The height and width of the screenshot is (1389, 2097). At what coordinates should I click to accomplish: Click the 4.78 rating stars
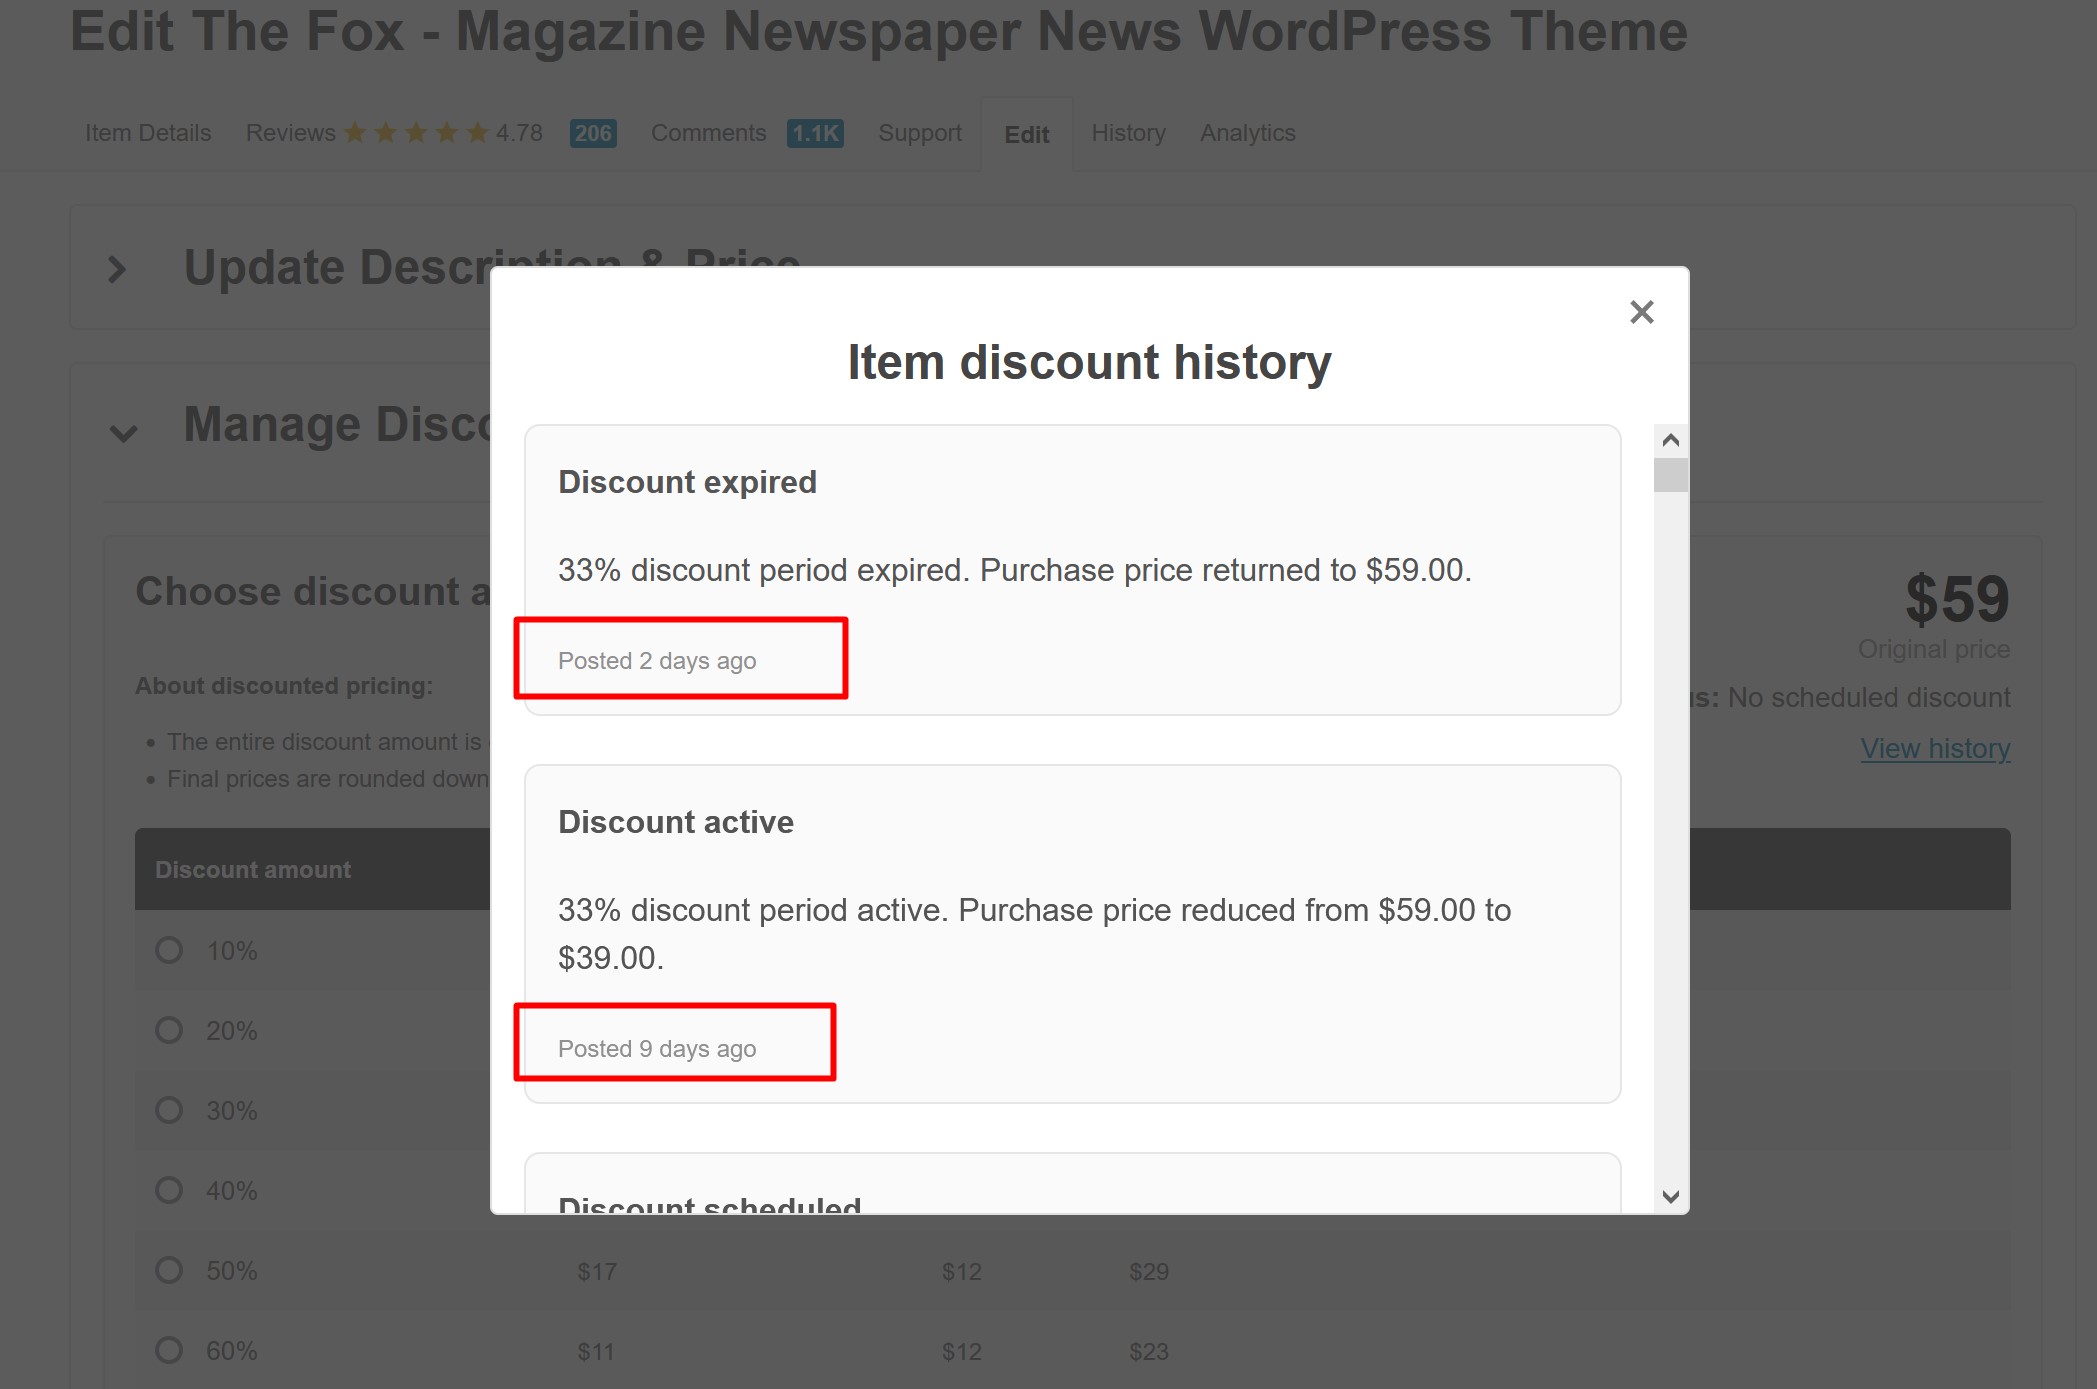(x=416, y=132)
